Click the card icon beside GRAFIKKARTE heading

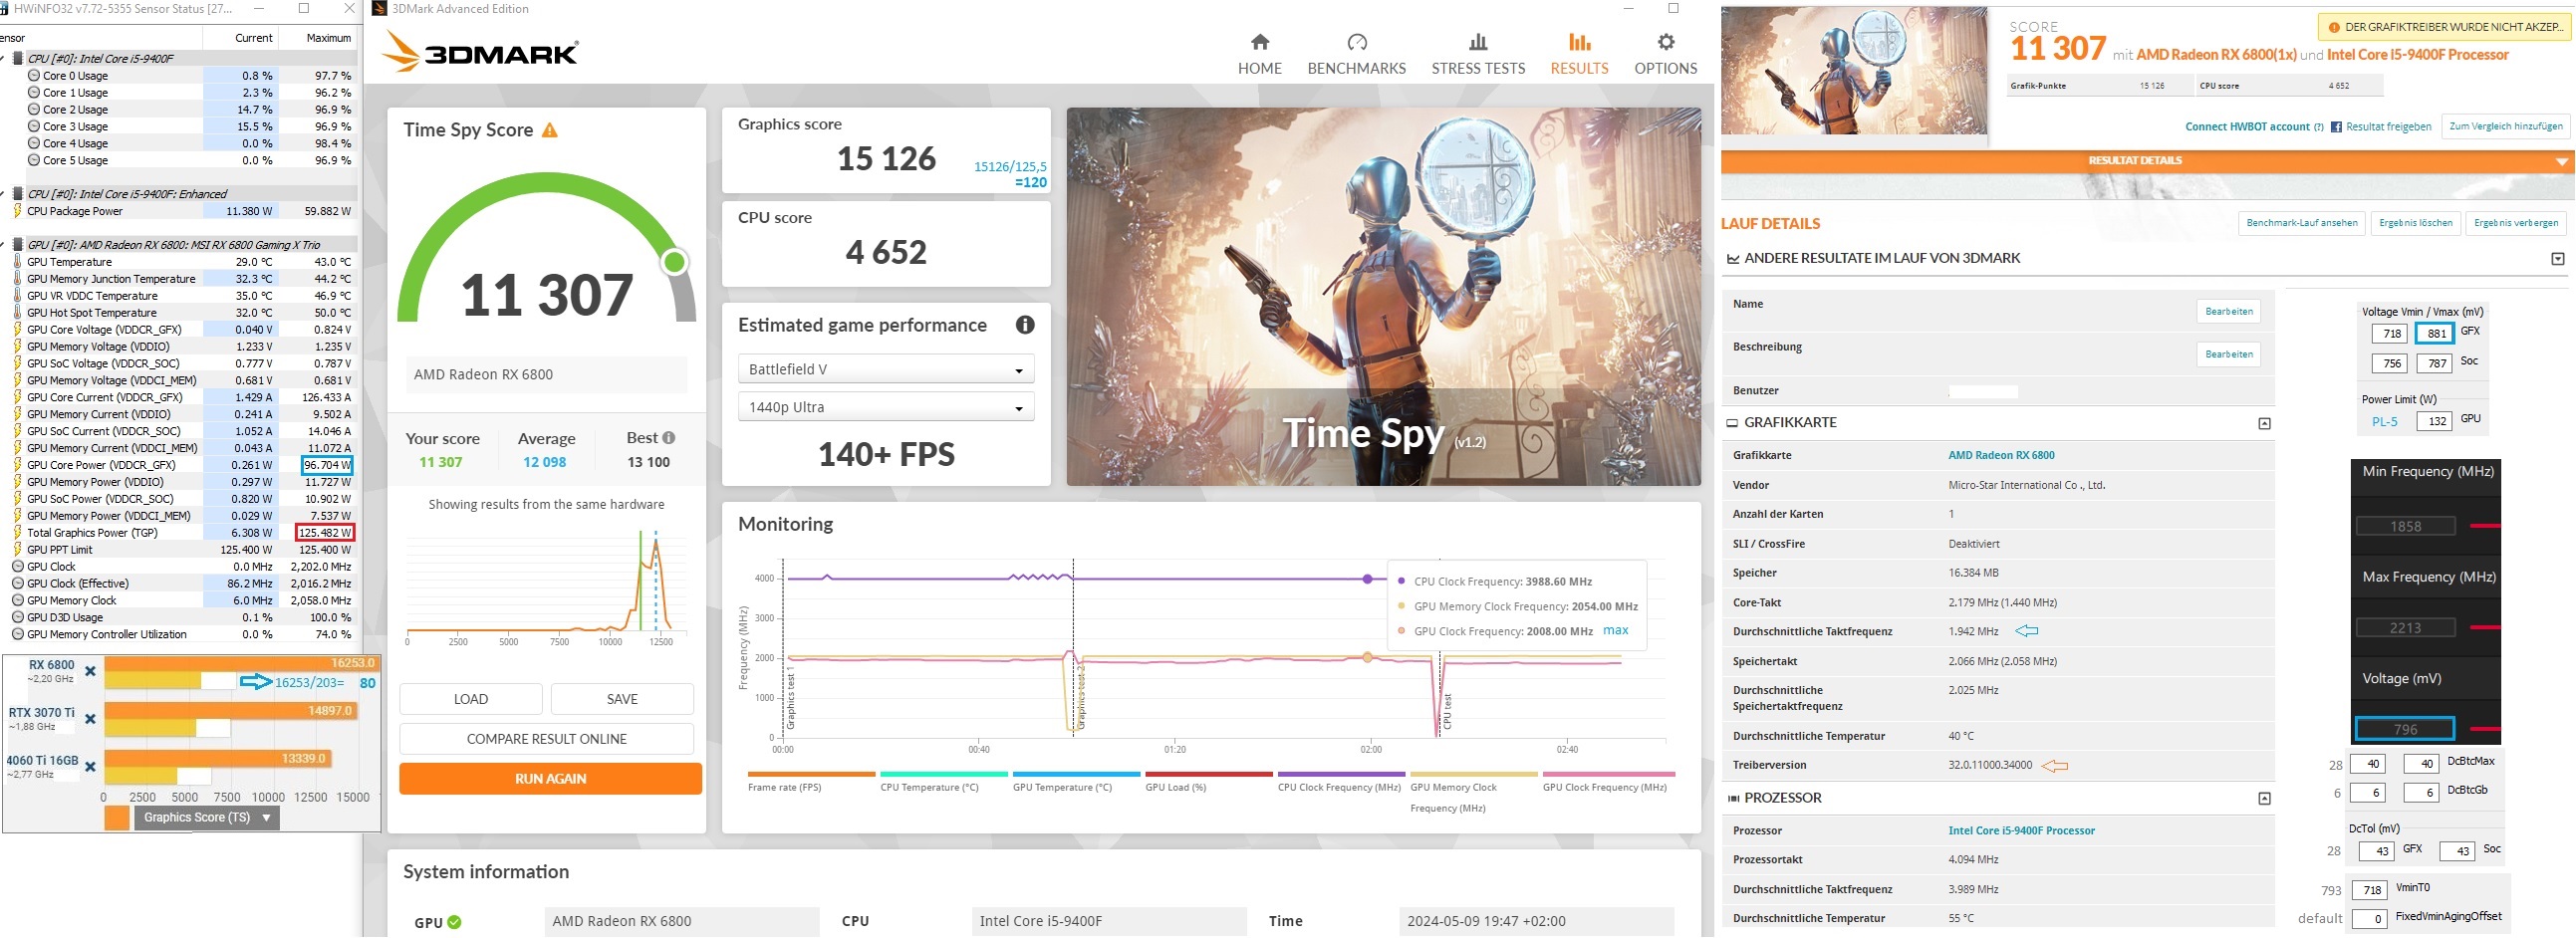1733,423
